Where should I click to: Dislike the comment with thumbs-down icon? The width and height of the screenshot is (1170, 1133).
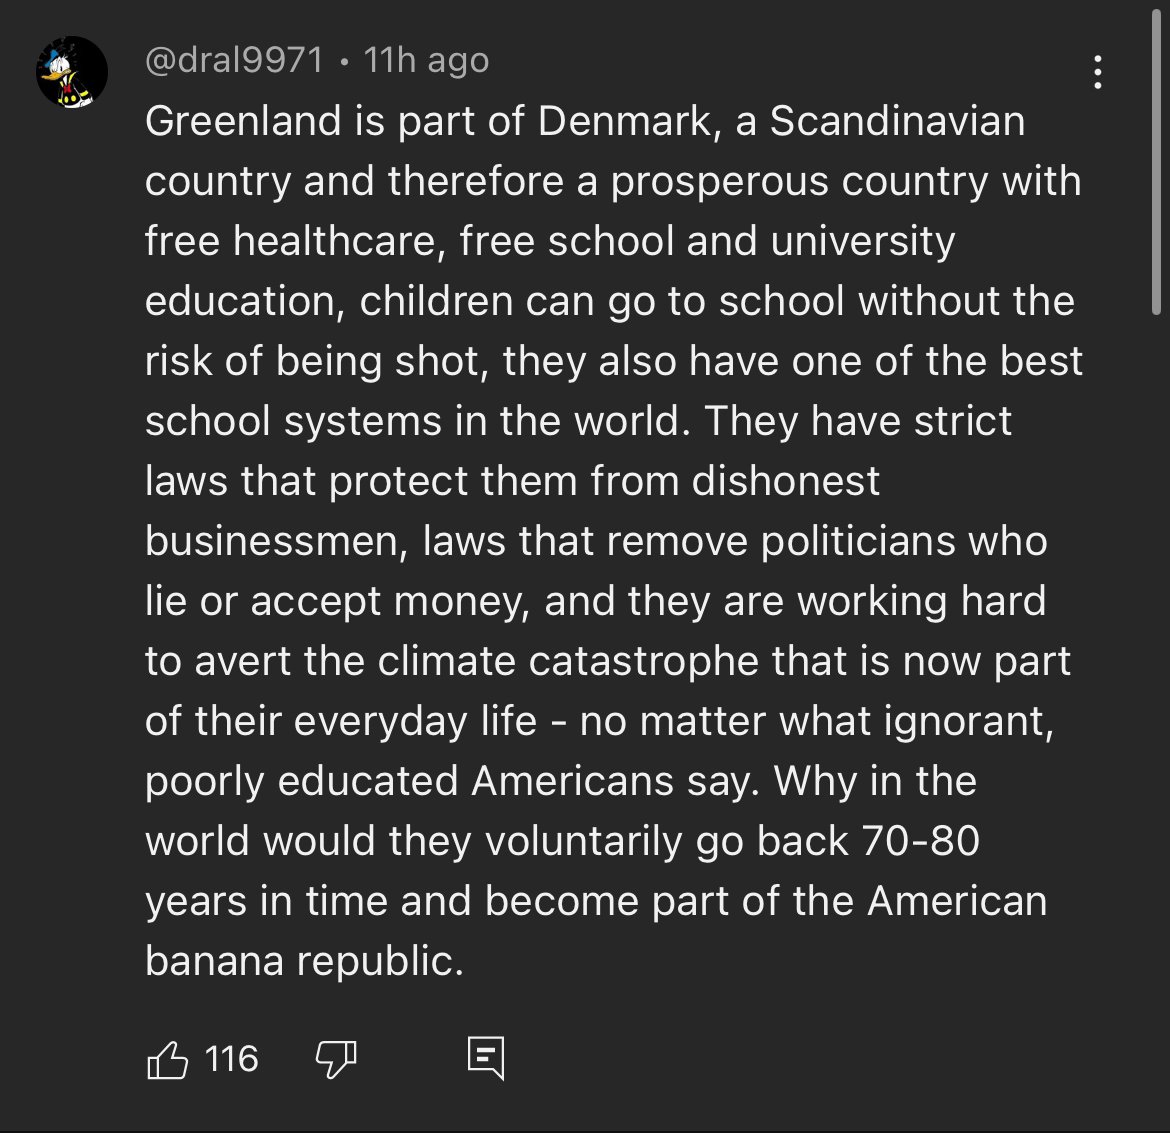coord(336,1059)
